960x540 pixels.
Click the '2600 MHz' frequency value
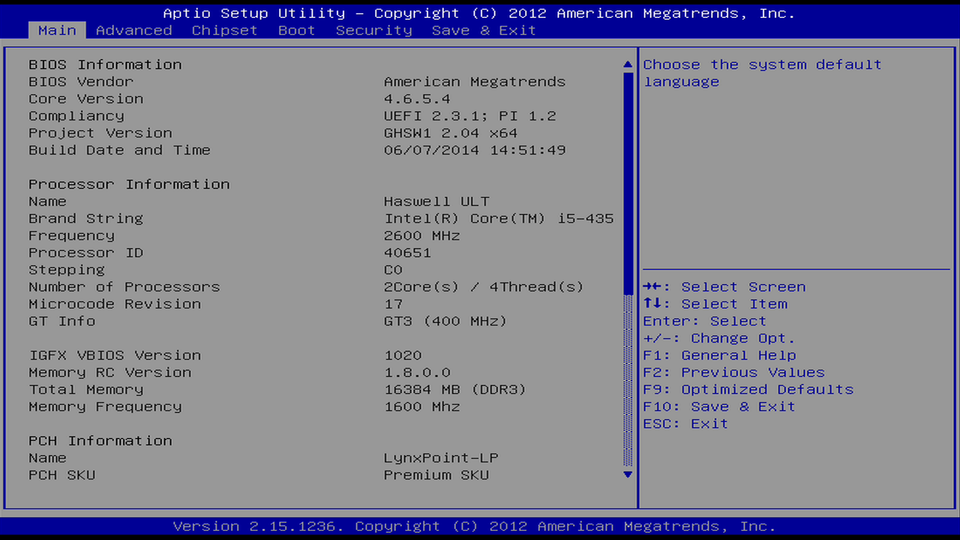422,236
